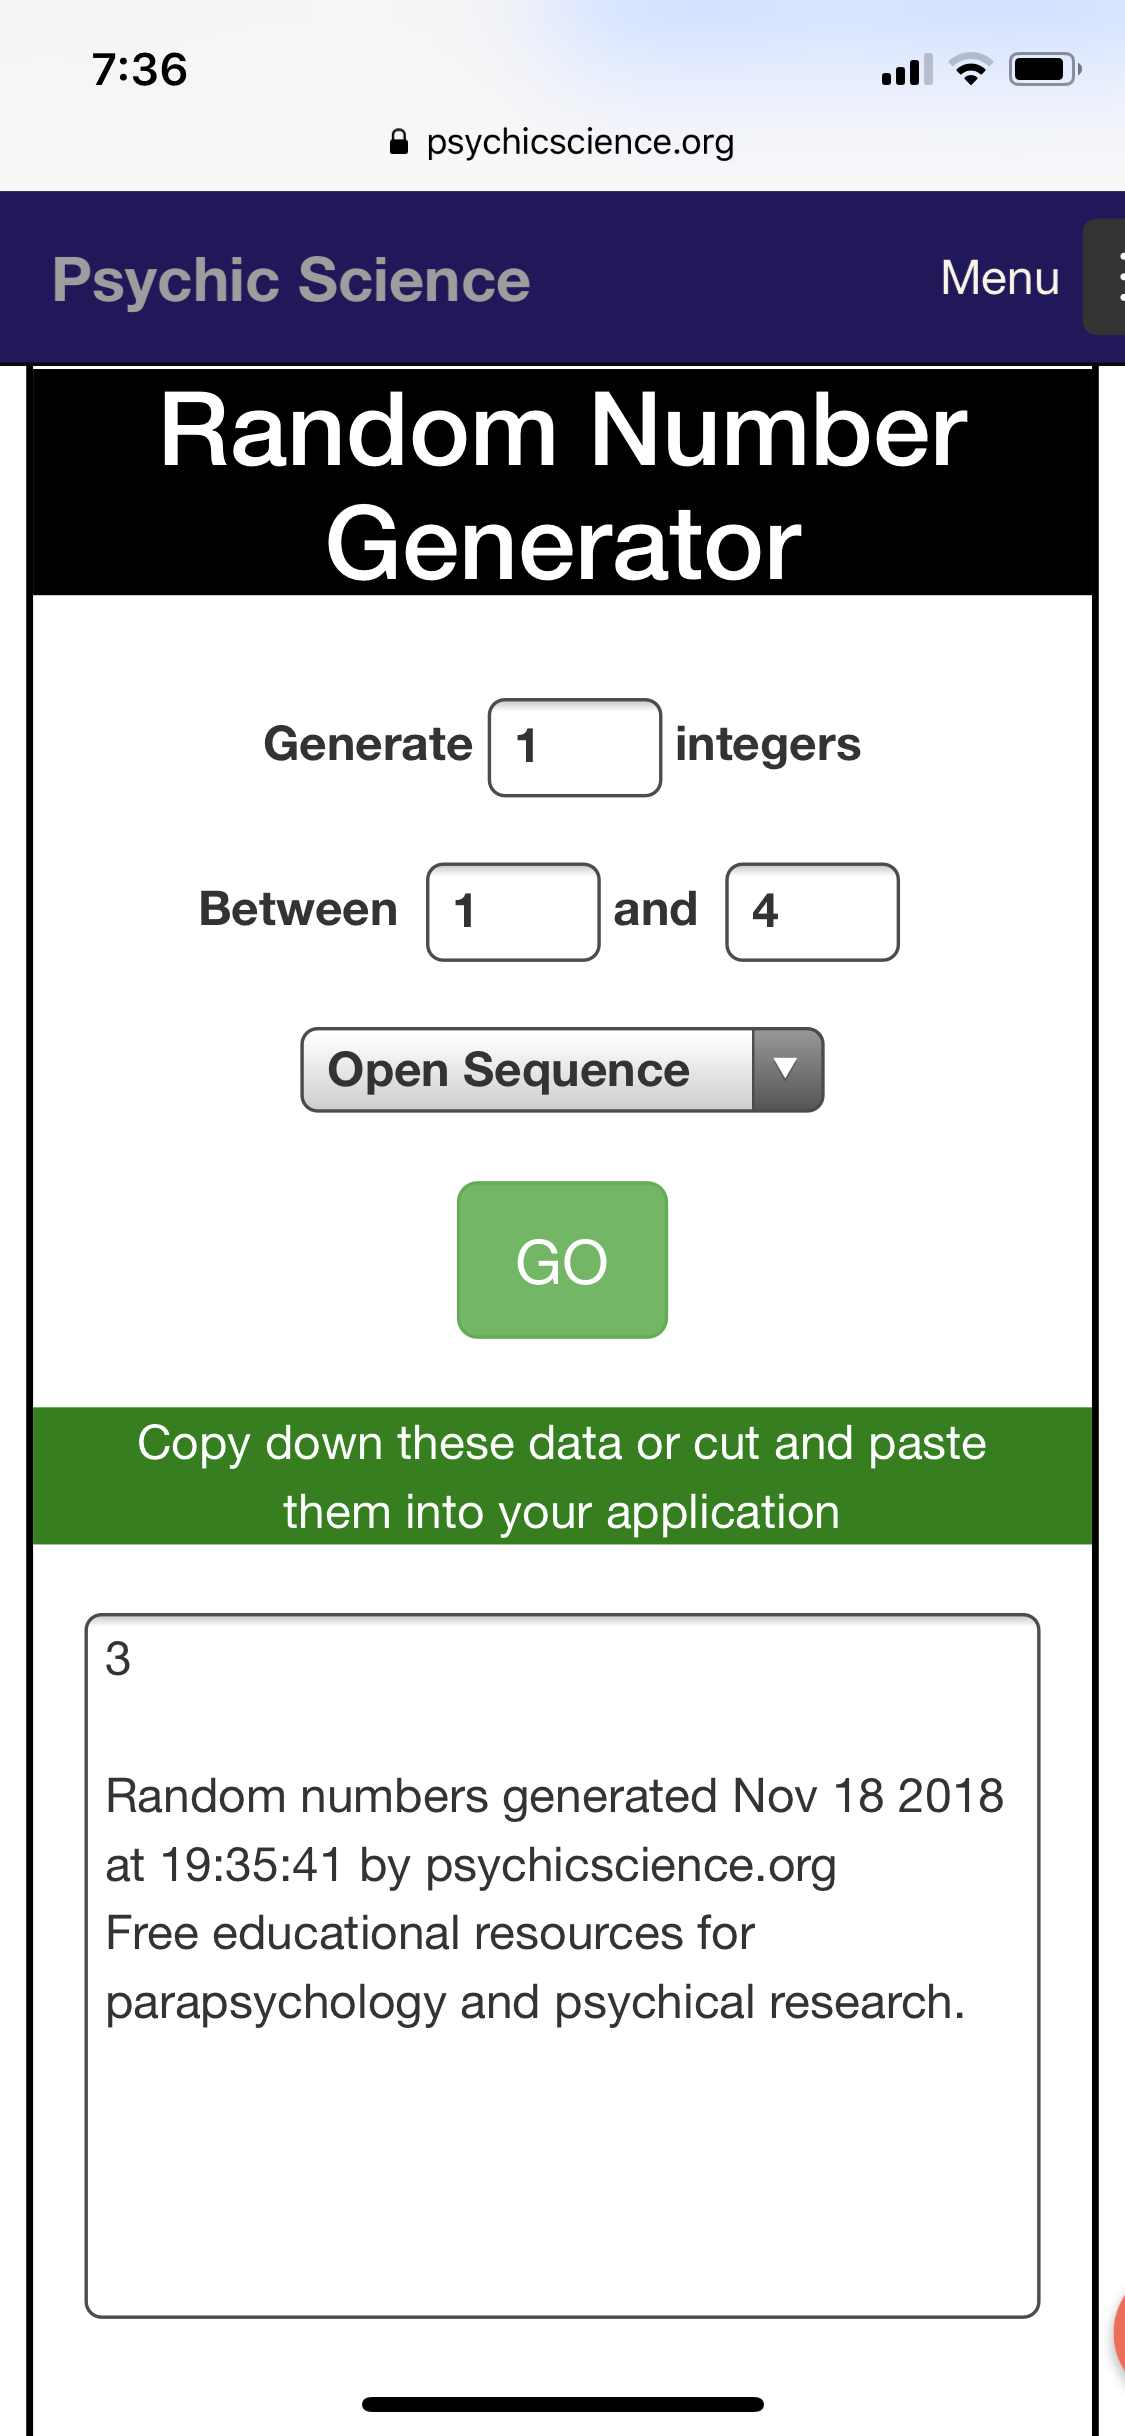Tap the orange floating icon at bottom right
The height and width of the screenshot is (2436, 1125).
(1119, 2332)
